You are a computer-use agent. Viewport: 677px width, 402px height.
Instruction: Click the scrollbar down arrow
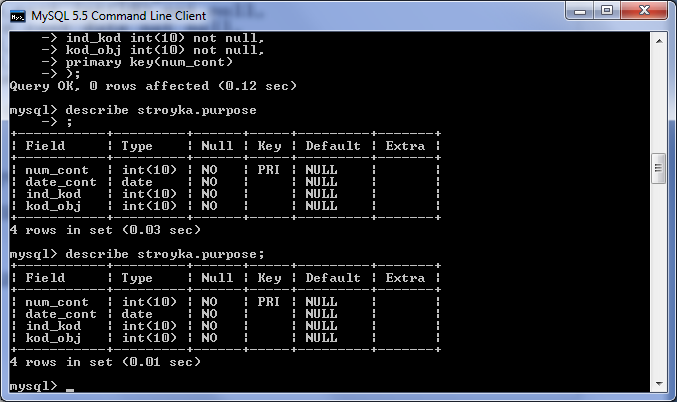point(659,383)
